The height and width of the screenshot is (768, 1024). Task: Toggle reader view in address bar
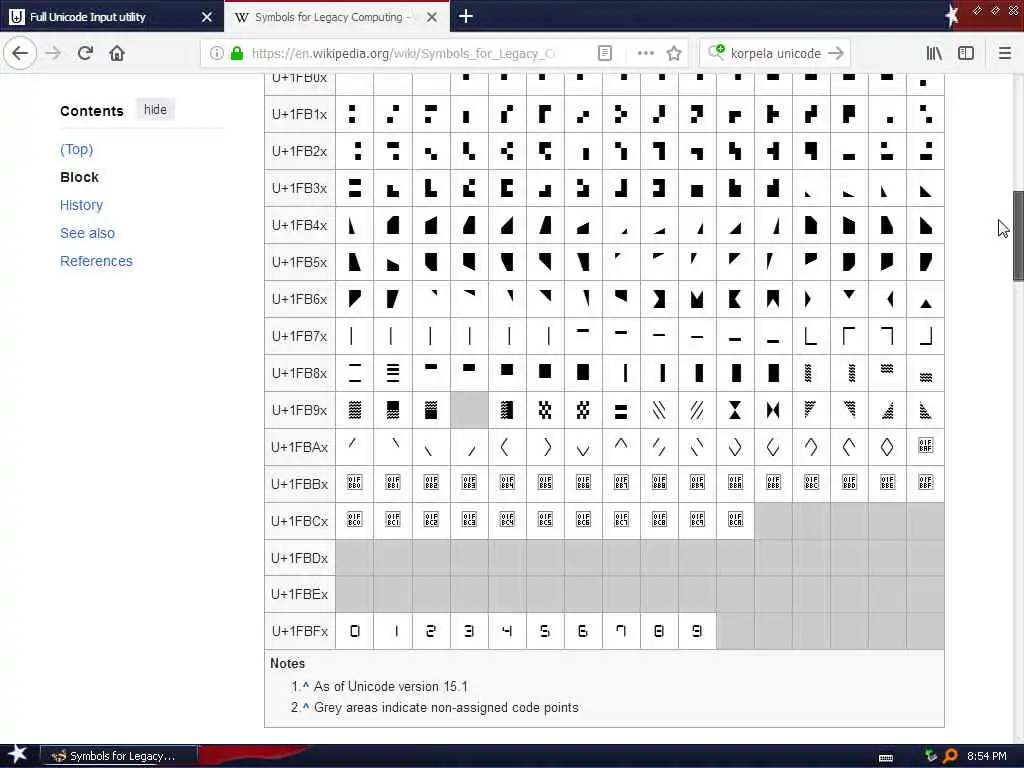click(605, 53)
